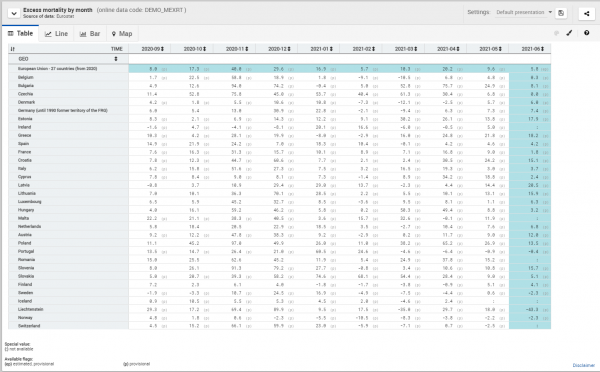Select the Liechtenstein row label
The image size is (600, 372).
point(31,309)
